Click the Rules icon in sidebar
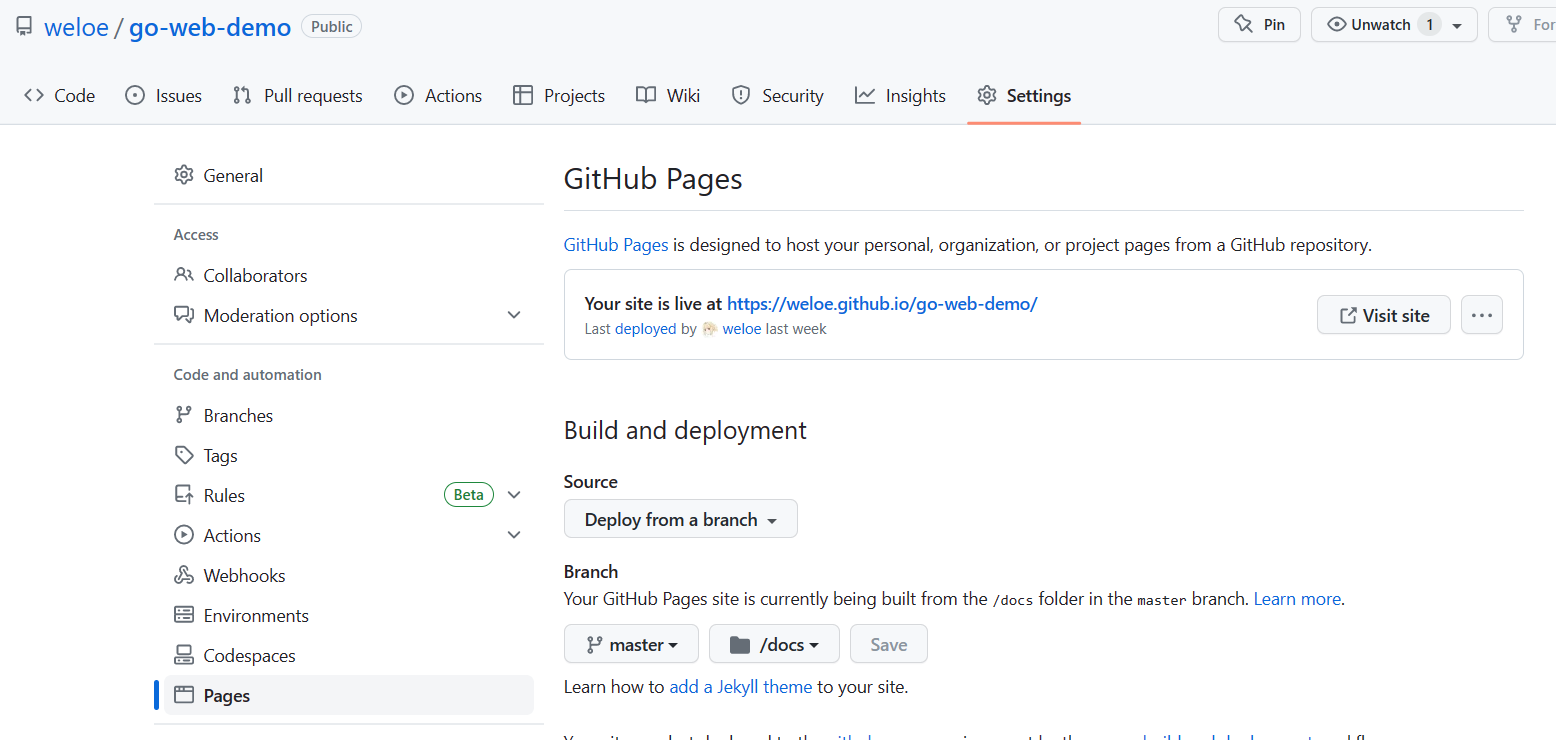The height and width of the screenshot is (740, 1556). pos(184,495)
